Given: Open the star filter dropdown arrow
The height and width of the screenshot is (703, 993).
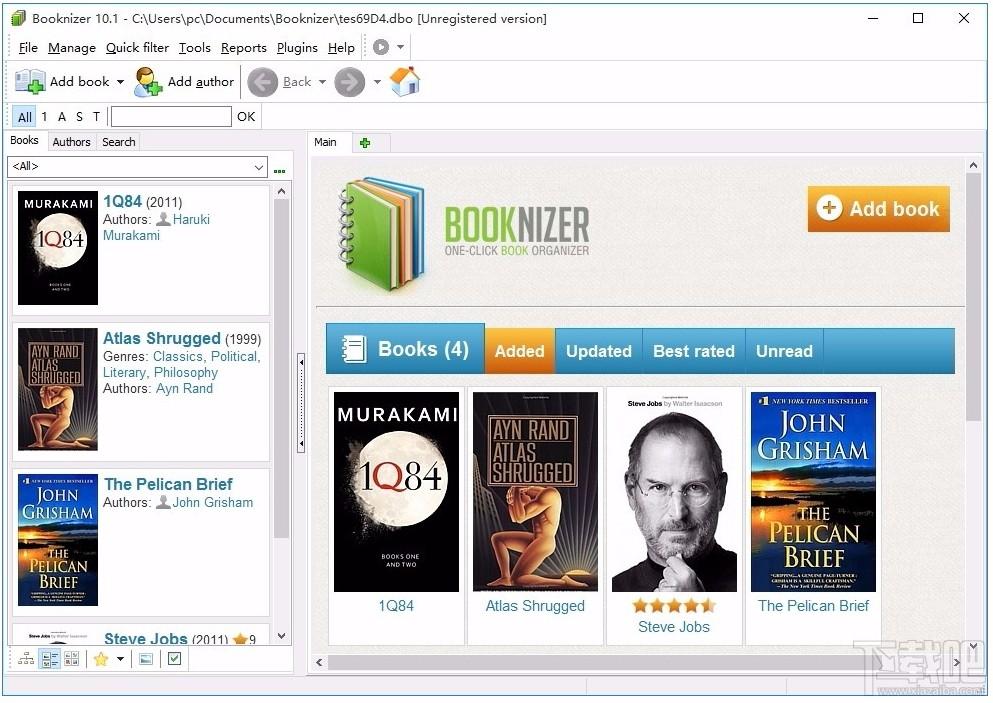Looking at the screenshot, I should [120, 659].
